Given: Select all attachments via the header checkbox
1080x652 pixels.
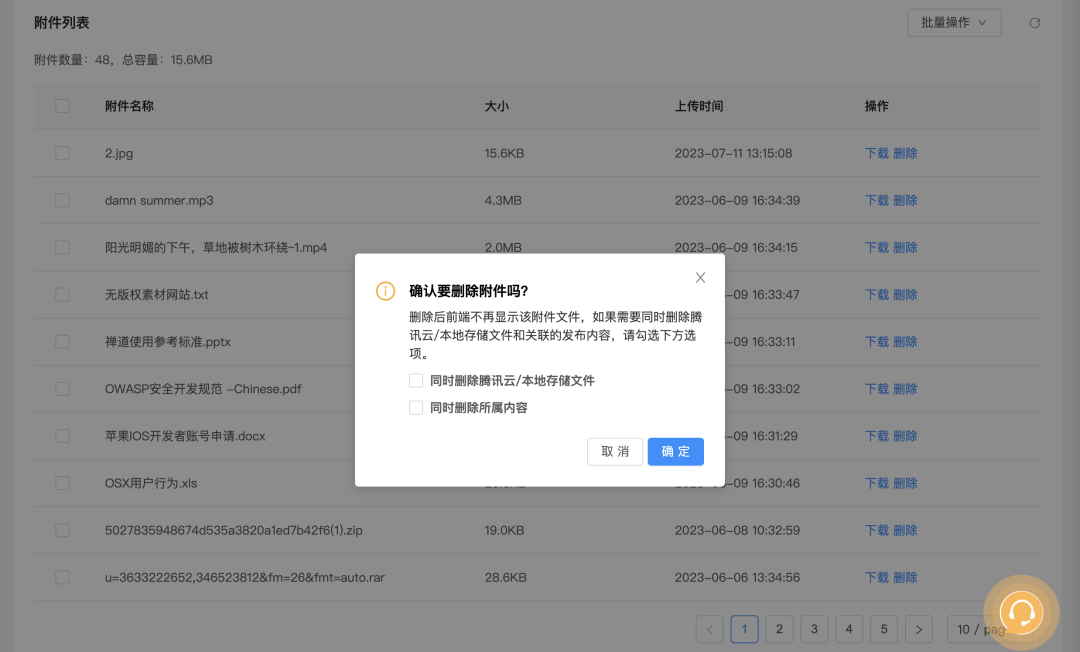Looking at the screenshot, I should click(62, 105).
